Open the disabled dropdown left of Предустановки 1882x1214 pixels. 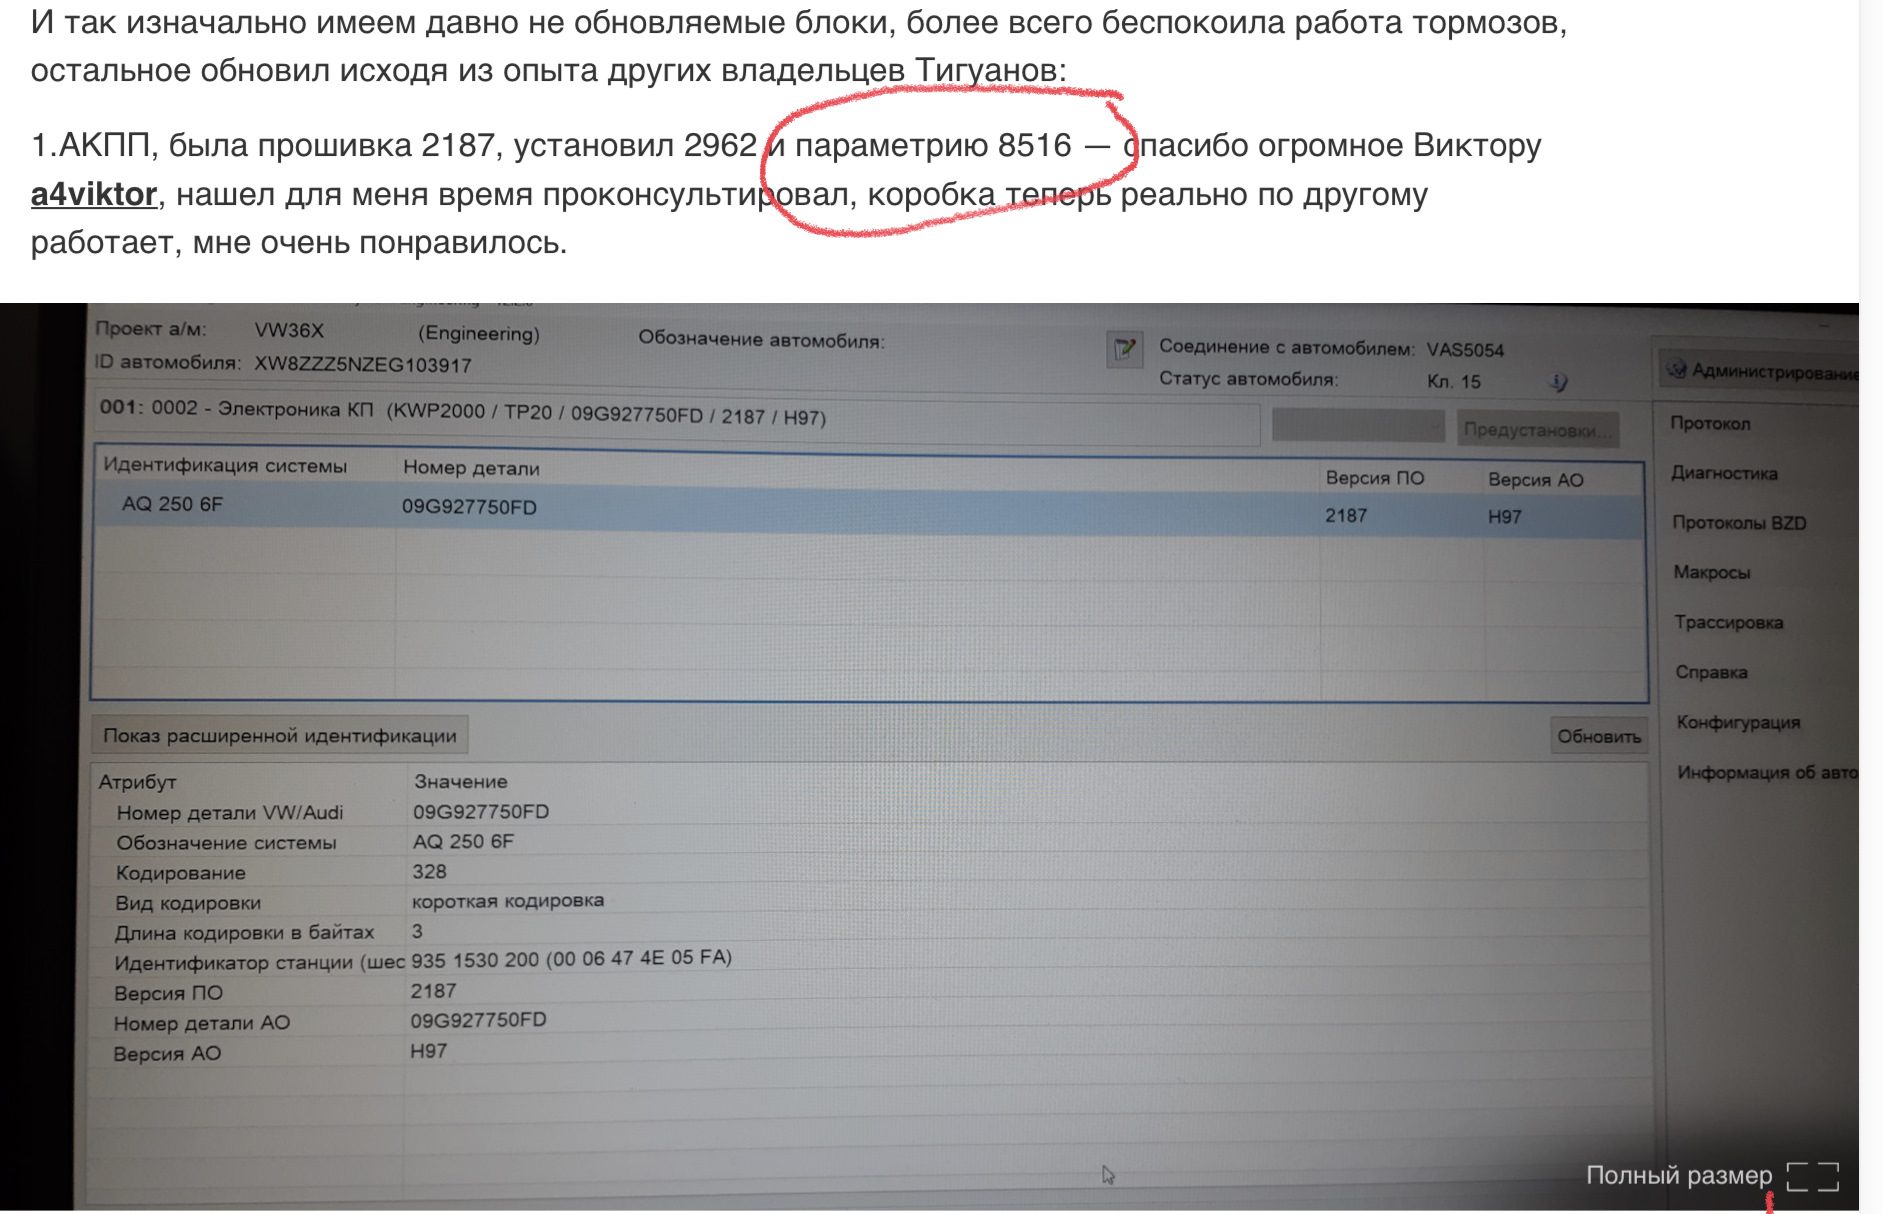point(1357,427)
